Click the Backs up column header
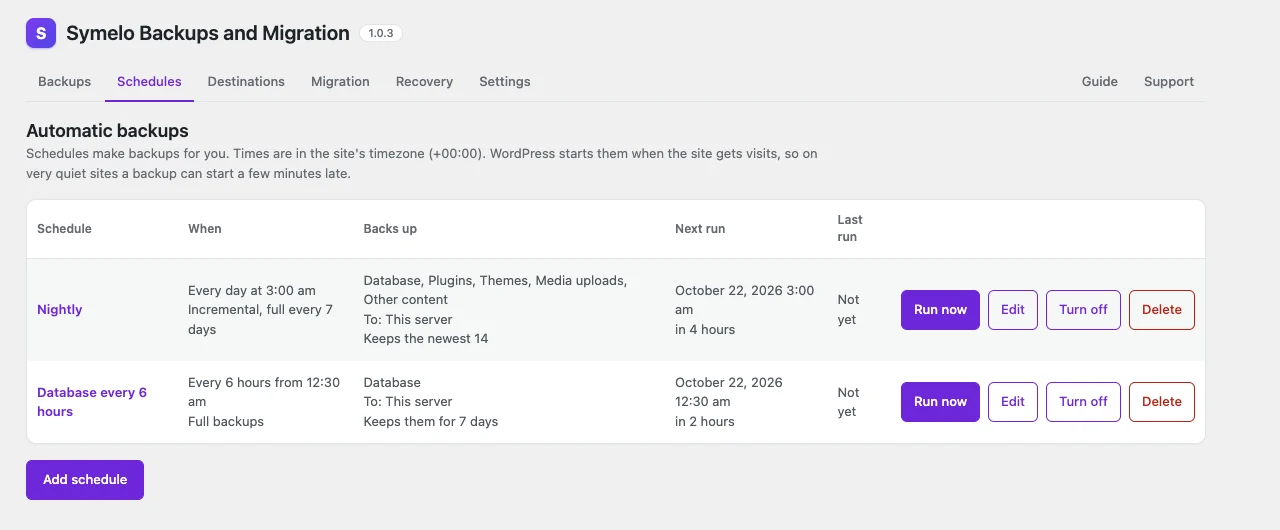This screenshot has width=1280, height=530. click(x=390, y=229)
